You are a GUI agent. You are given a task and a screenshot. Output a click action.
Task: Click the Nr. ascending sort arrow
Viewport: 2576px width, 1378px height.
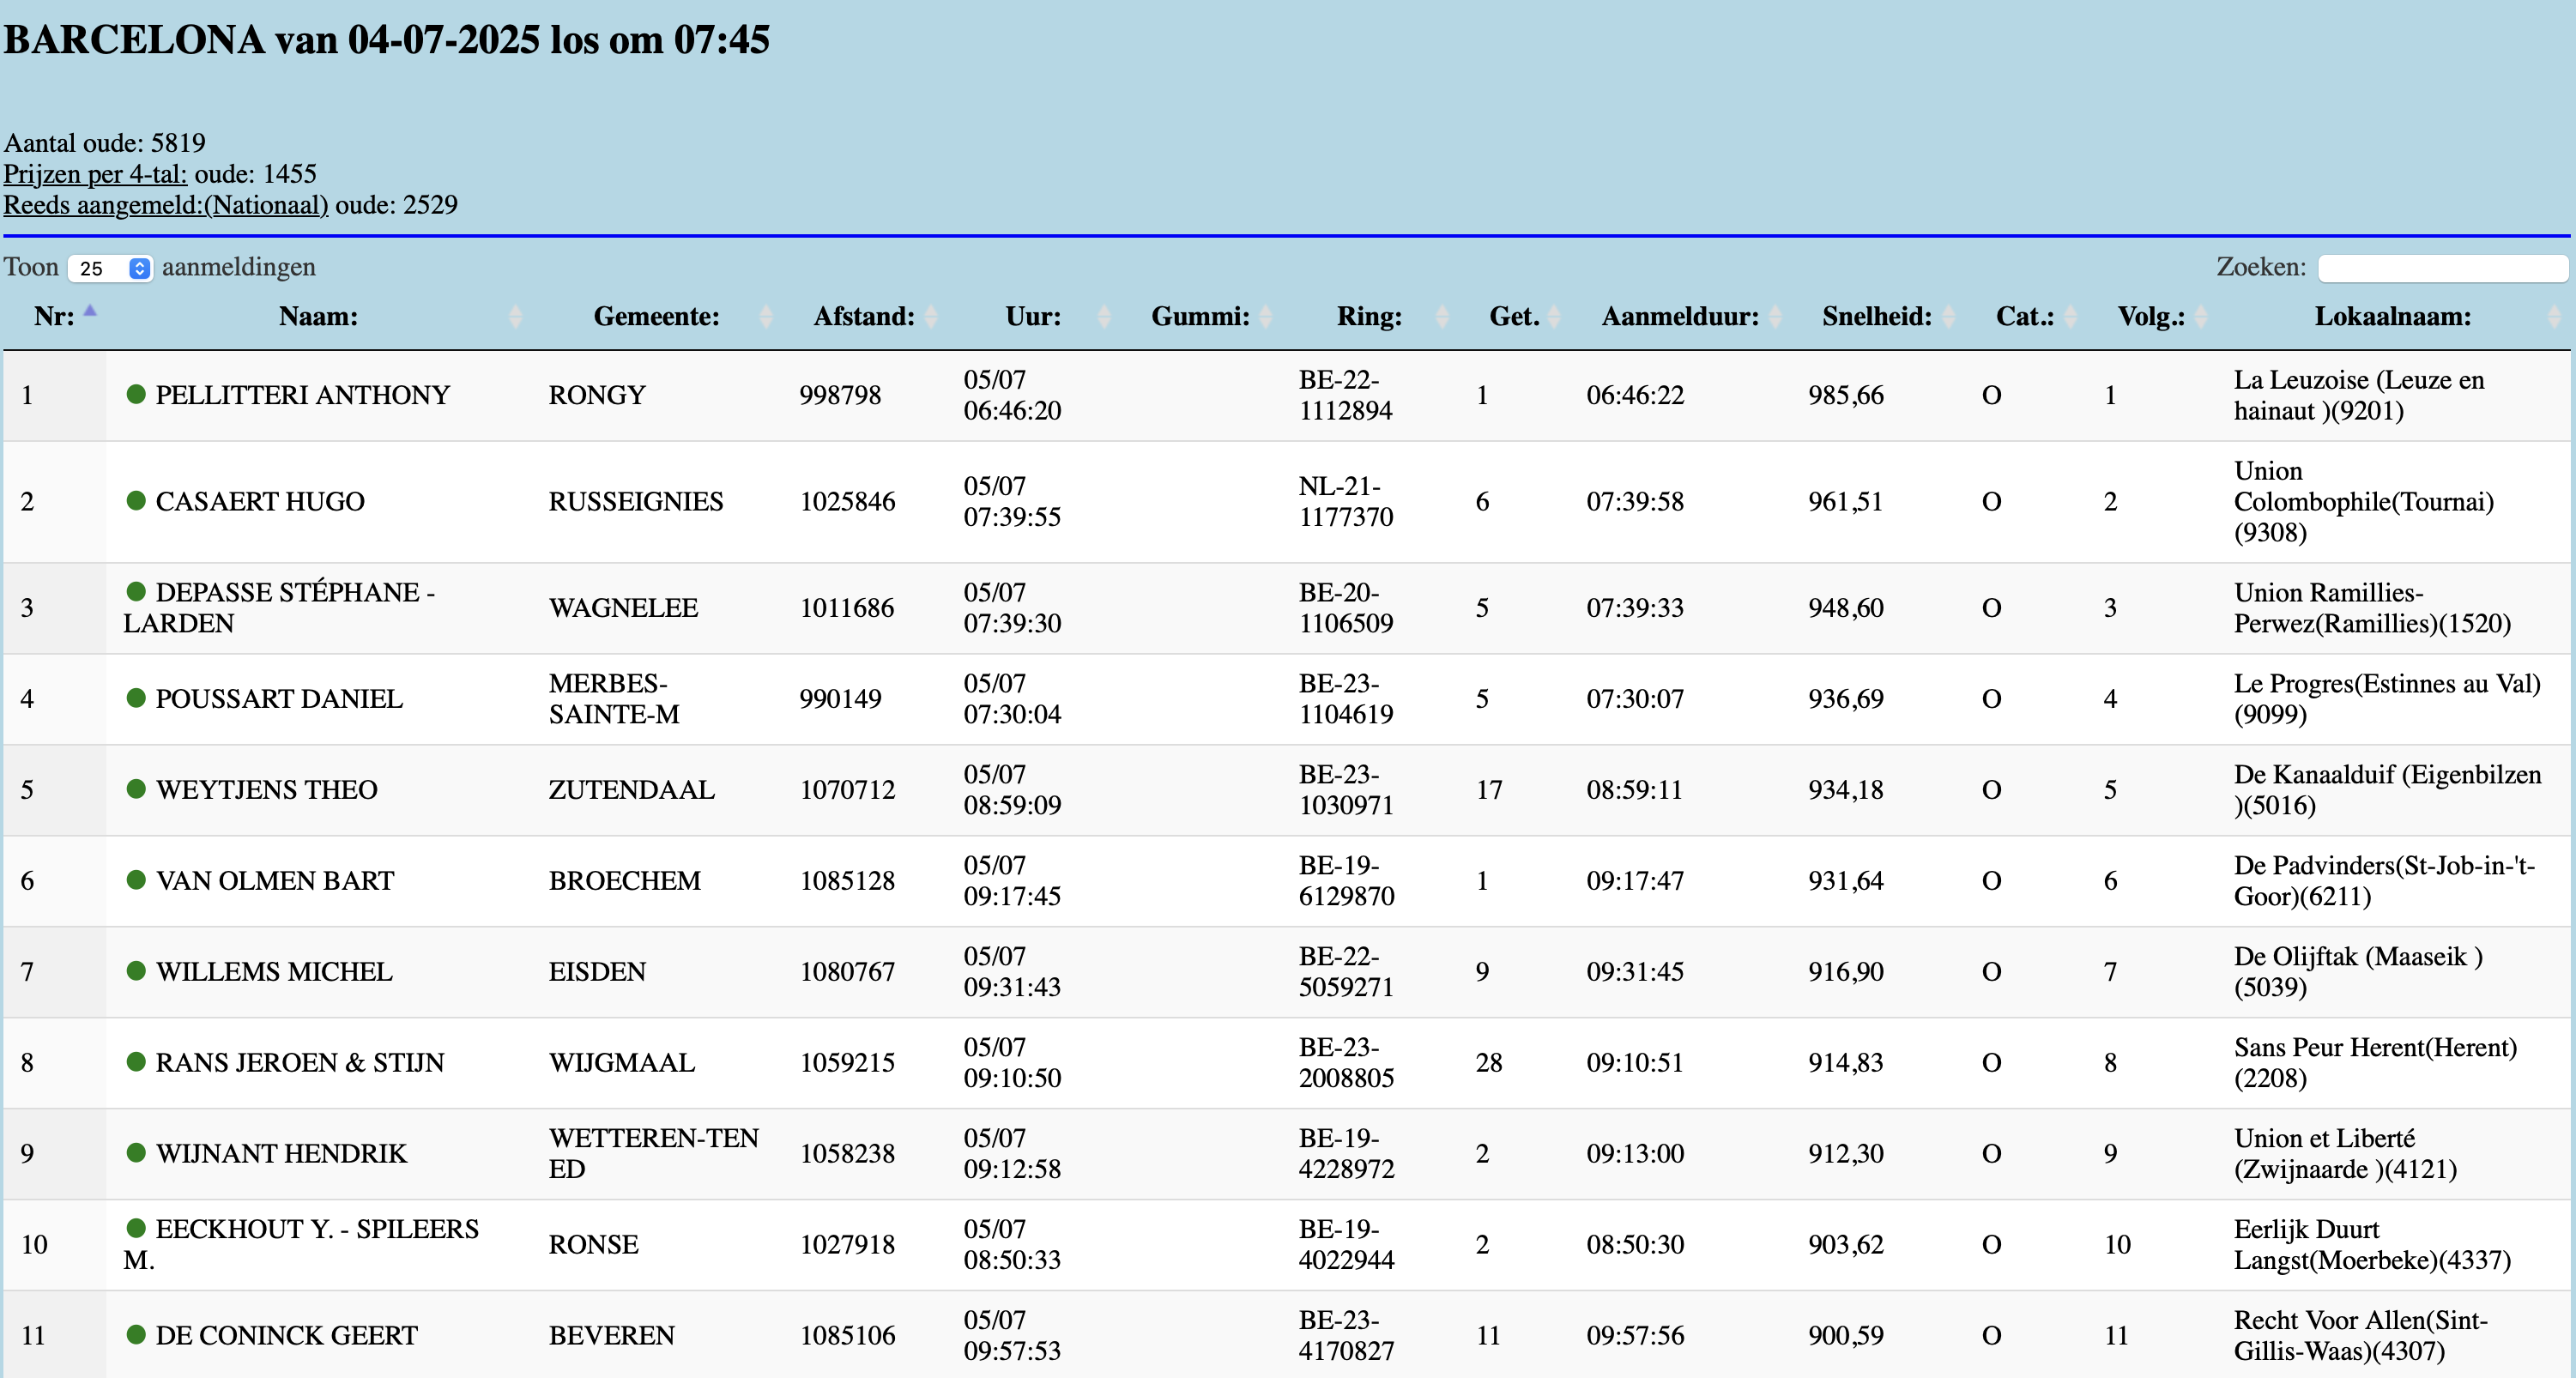click(x=90, y=312)
